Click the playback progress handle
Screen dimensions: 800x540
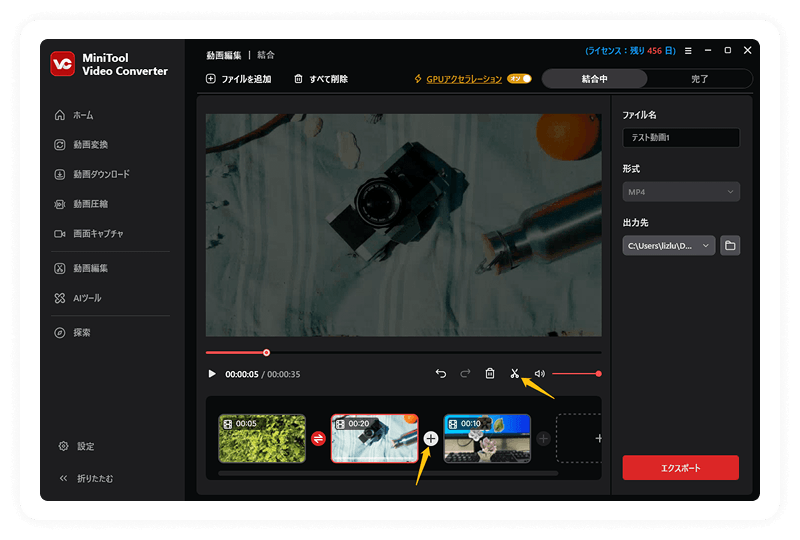266,353
